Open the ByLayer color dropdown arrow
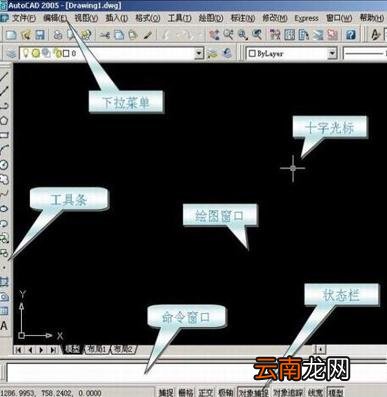Screen dimensions: 387x397 click(332, 53)
